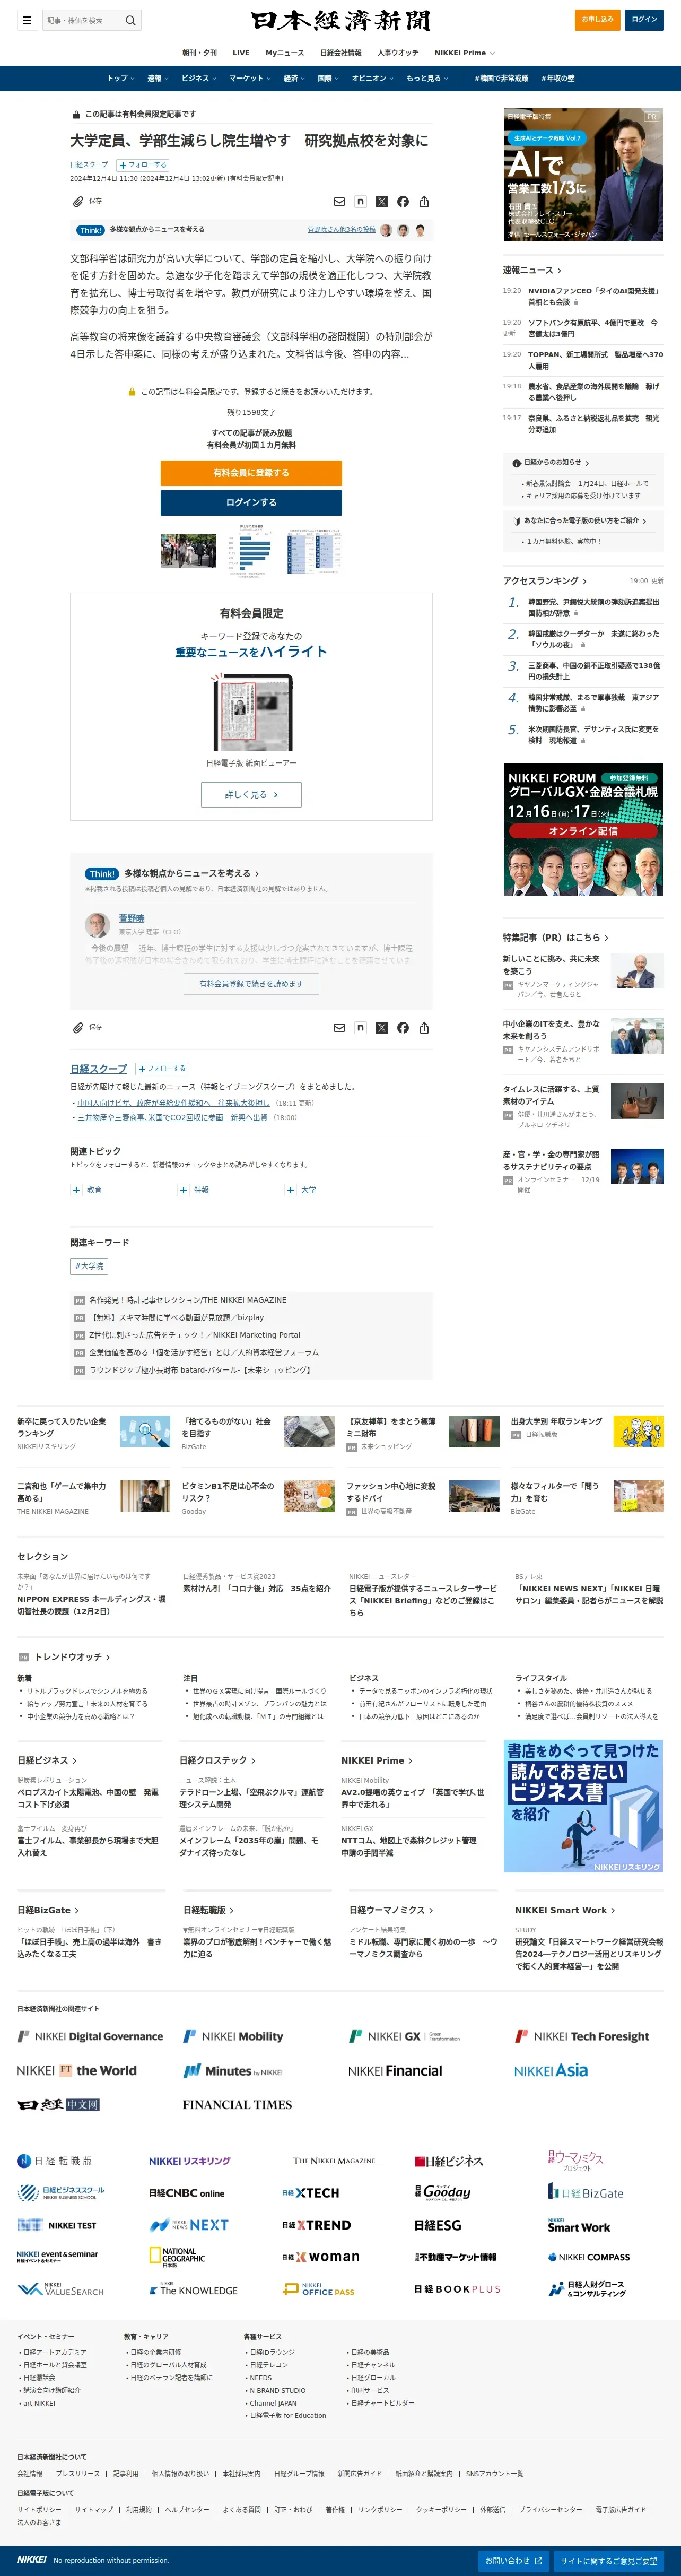Click お問い合わせ button in footer
Image resolution: width=681 pixels, height=2576 pixels.
(x=514, y=2561)
